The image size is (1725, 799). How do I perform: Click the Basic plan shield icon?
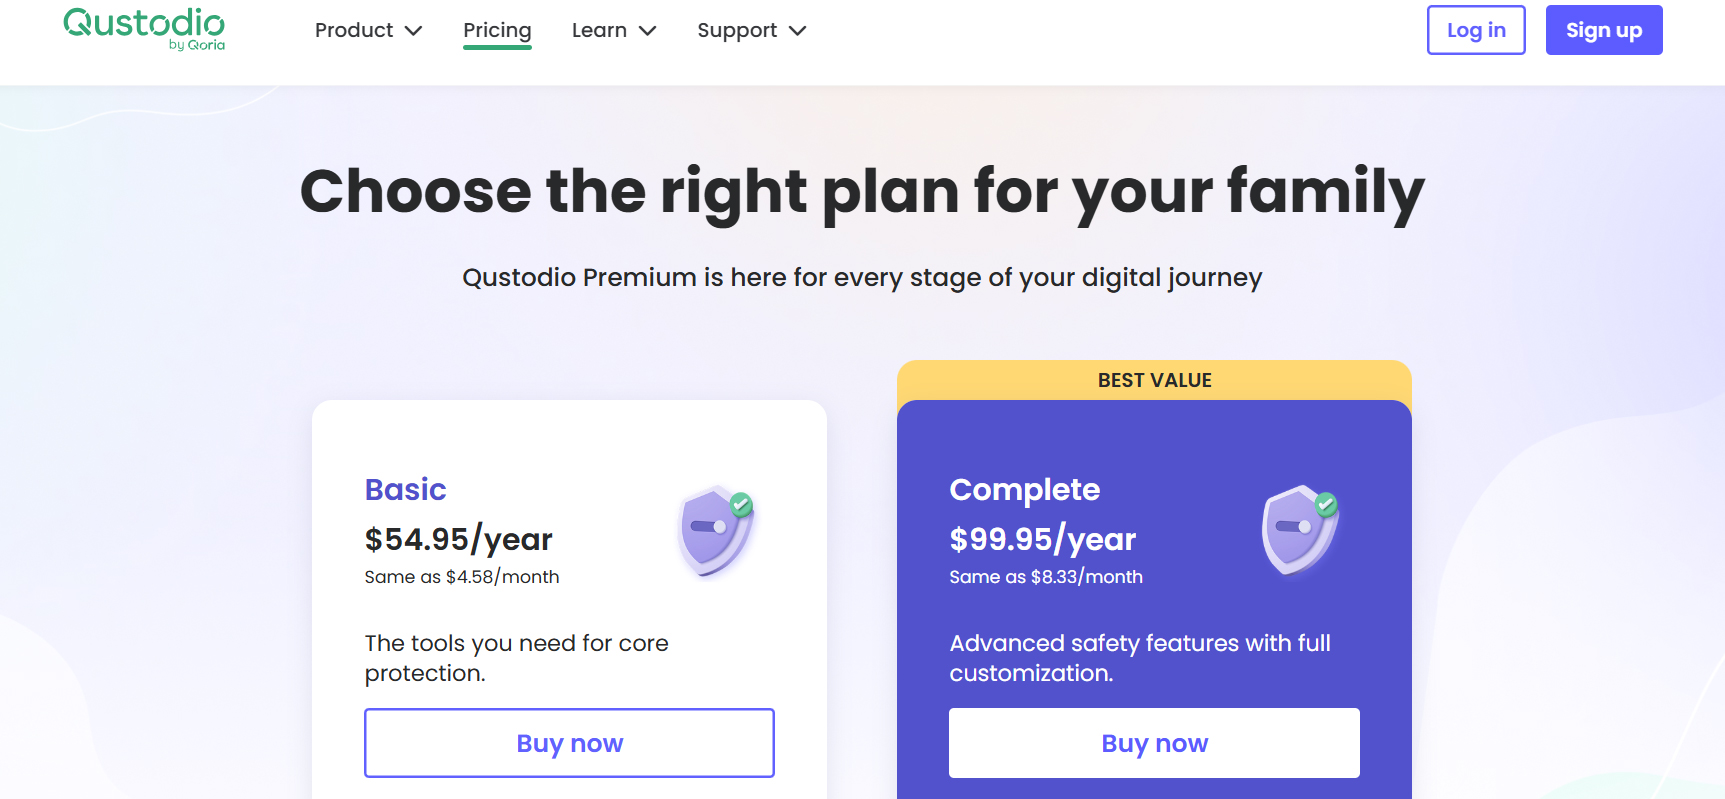tap(715, 531)
